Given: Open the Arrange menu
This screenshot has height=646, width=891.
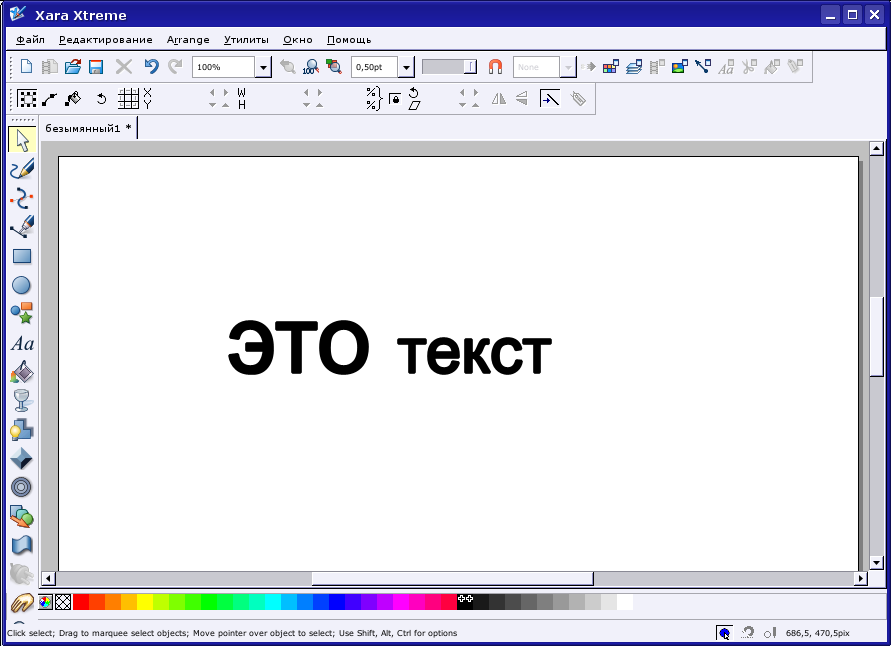Looking at the screenshot, I should (x=188, y=40).
